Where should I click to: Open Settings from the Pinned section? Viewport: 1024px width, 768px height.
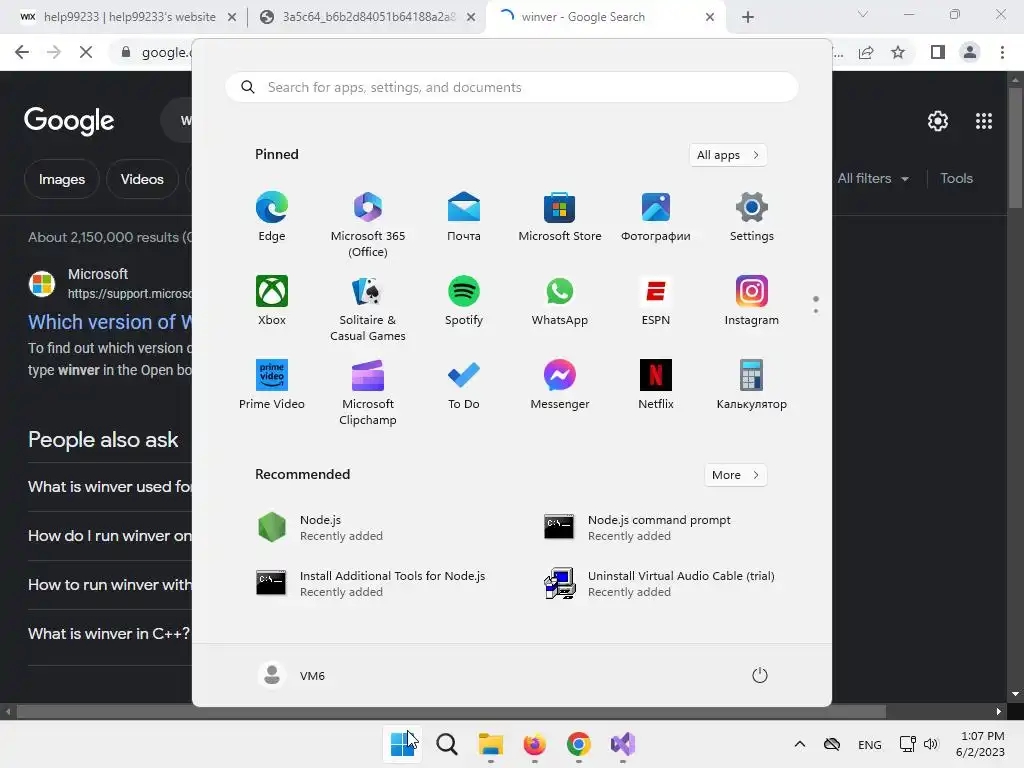752,217
